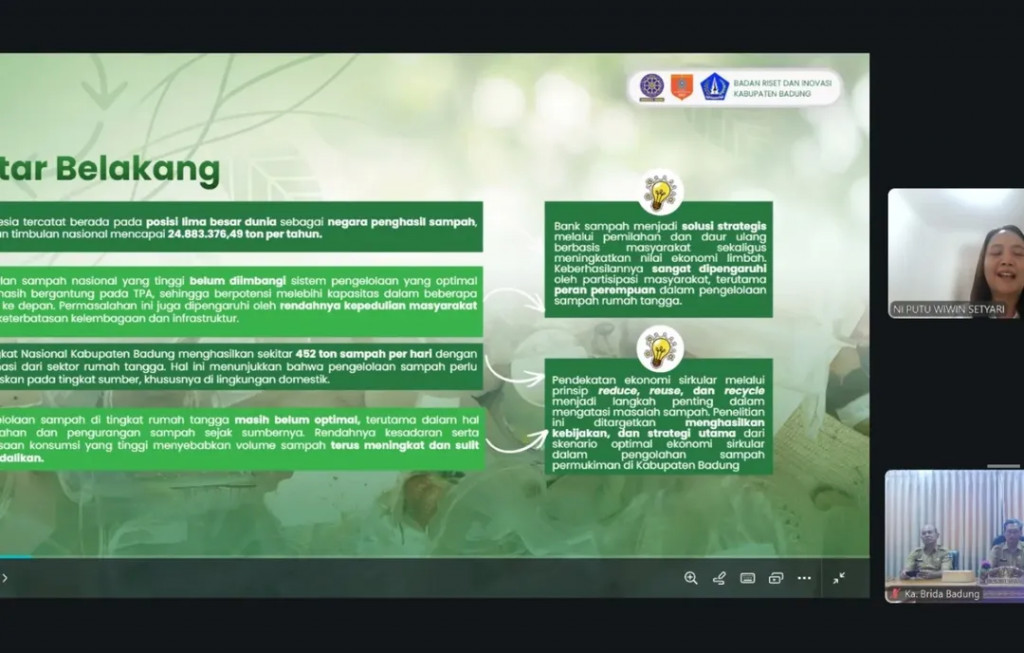Click the orange shield emblem in the header
1024x653 pixels.
point(682,87)
